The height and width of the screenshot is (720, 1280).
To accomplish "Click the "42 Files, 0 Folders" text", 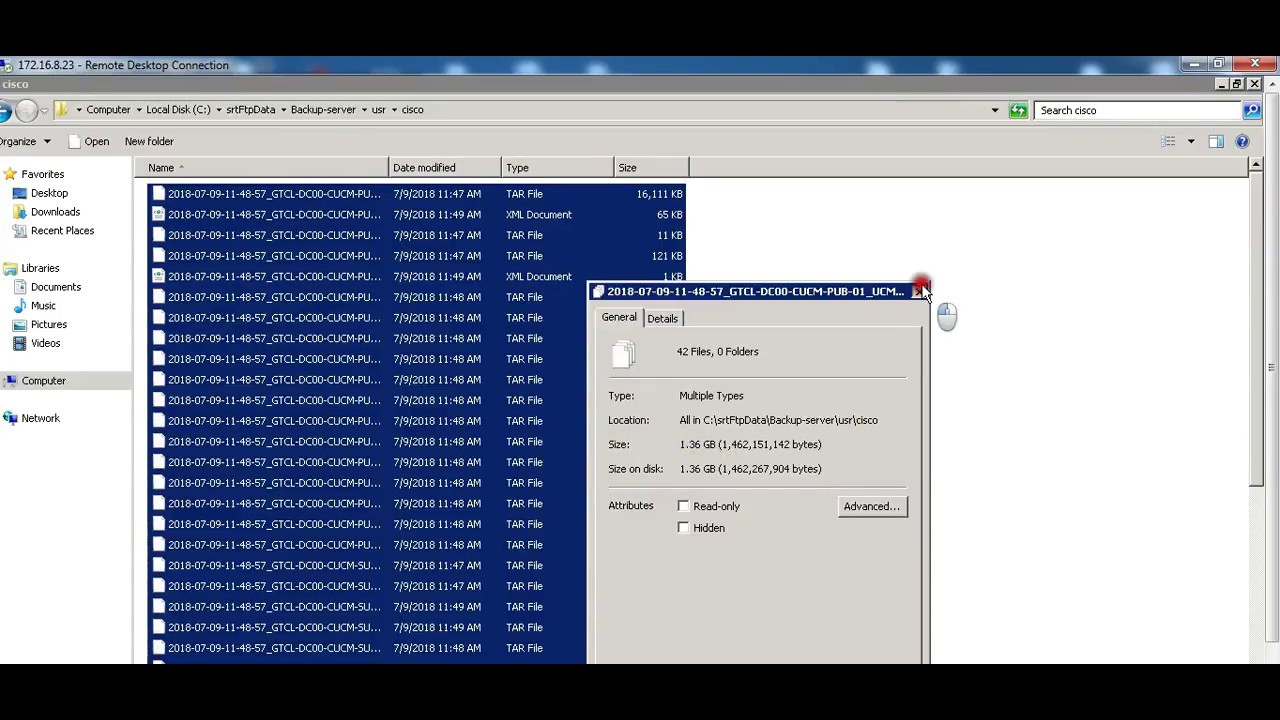I will click(717, 352).
